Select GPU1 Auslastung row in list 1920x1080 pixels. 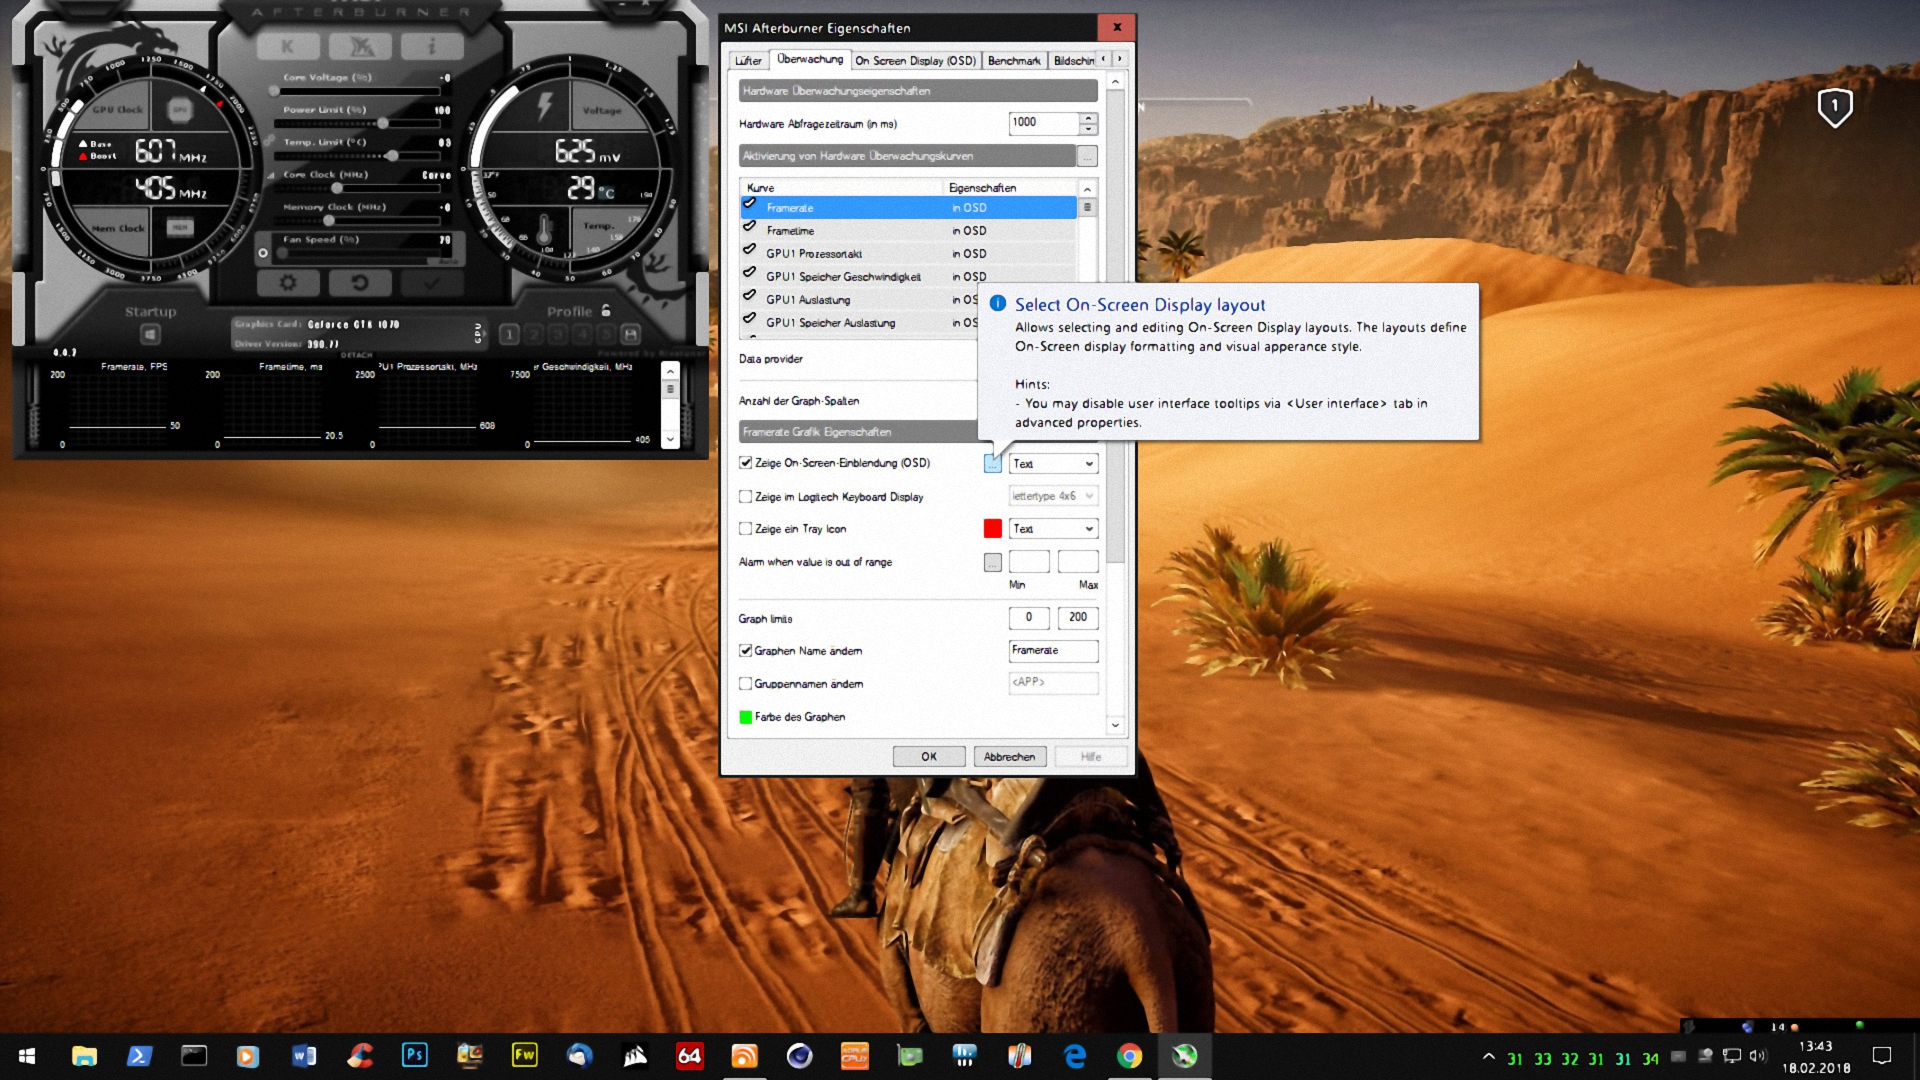(x=808, y=300)
